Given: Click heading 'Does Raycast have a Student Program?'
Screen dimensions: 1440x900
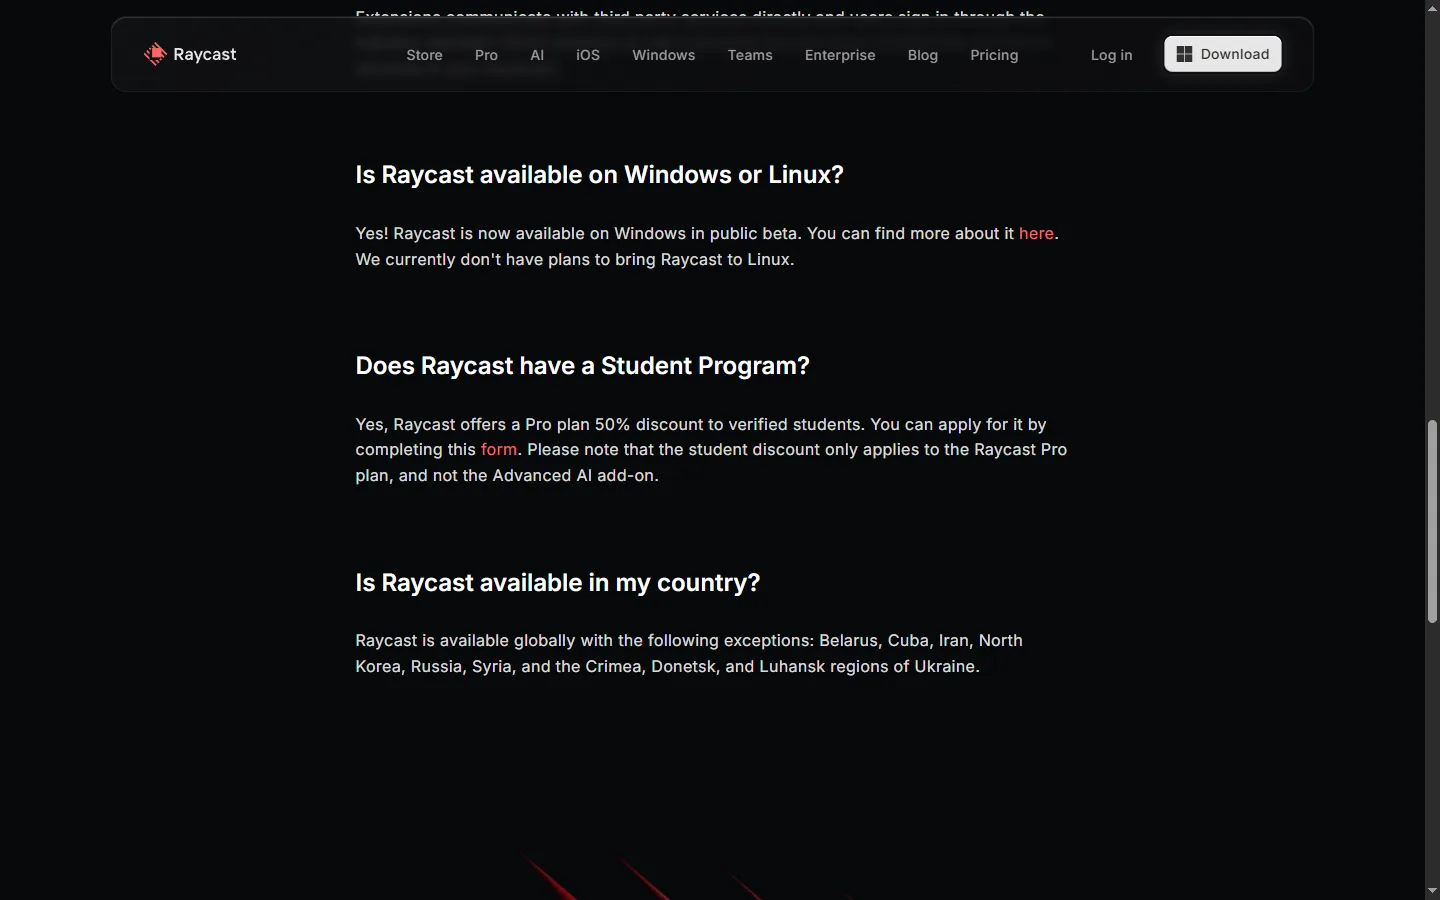Looking at the screenshot, I should click(582, 366).
